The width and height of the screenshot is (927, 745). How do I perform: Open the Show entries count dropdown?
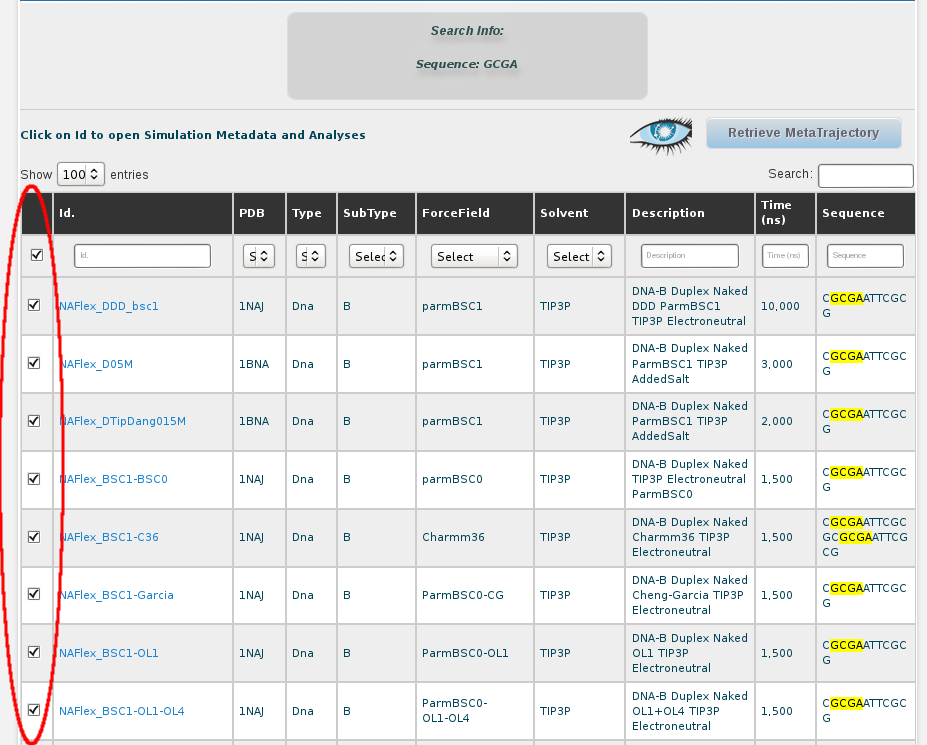pyautogui.click(x=81, y=174)
